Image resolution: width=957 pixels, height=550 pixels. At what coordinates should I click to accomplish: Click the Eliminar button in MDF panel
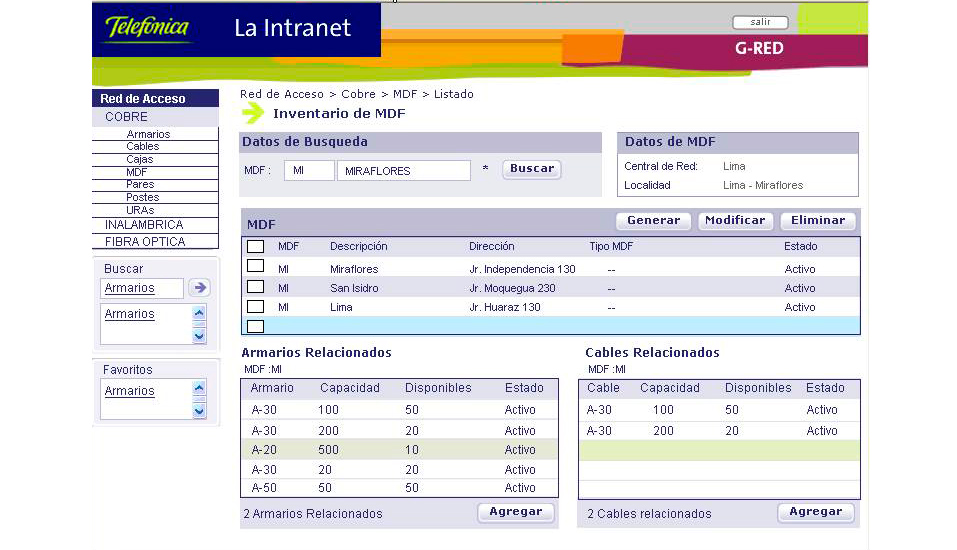pos(817,220)
